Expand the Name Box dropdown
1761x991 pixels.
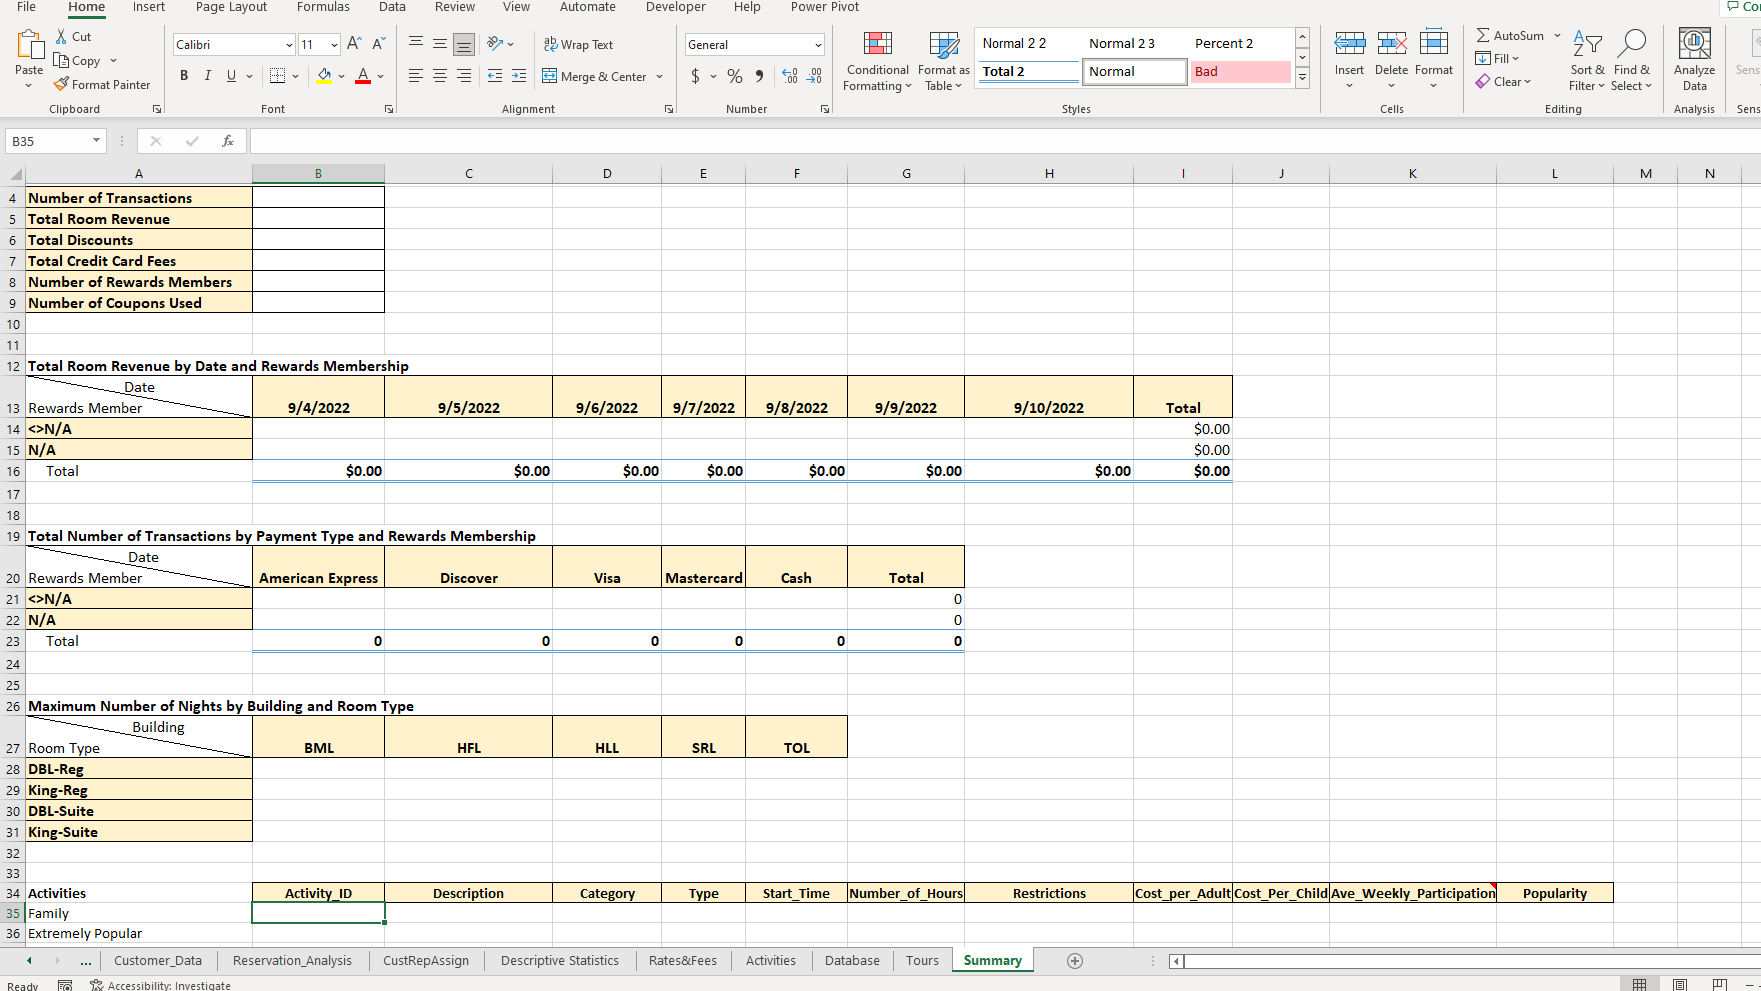(x=96, y=141)
